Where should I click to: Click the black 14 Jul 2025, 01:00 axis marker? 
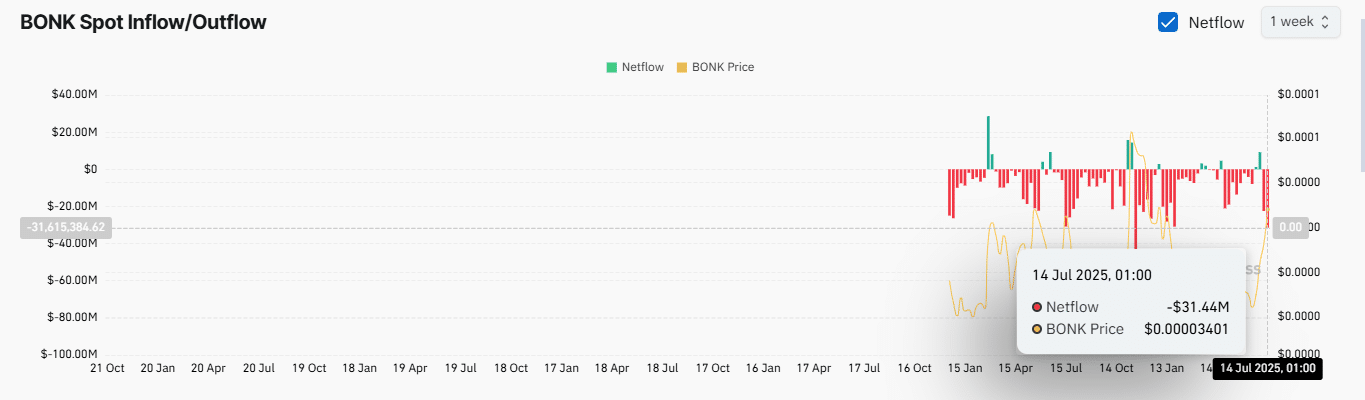1266,369
